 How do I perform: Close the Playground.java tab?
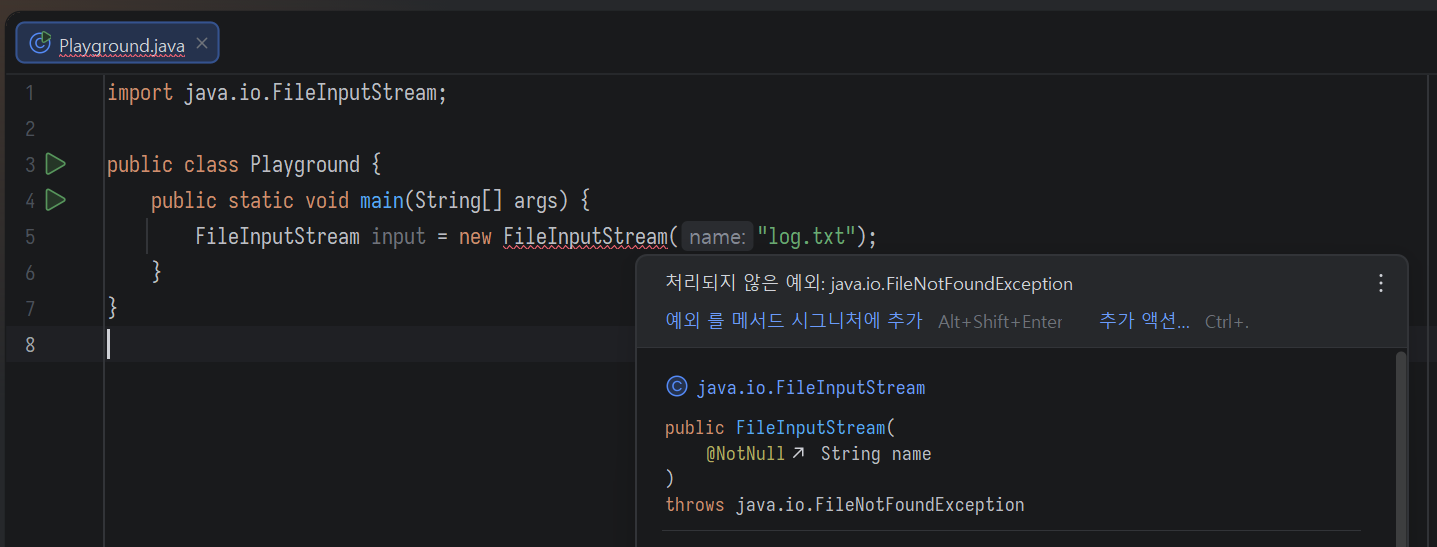(x=202, y=44)
